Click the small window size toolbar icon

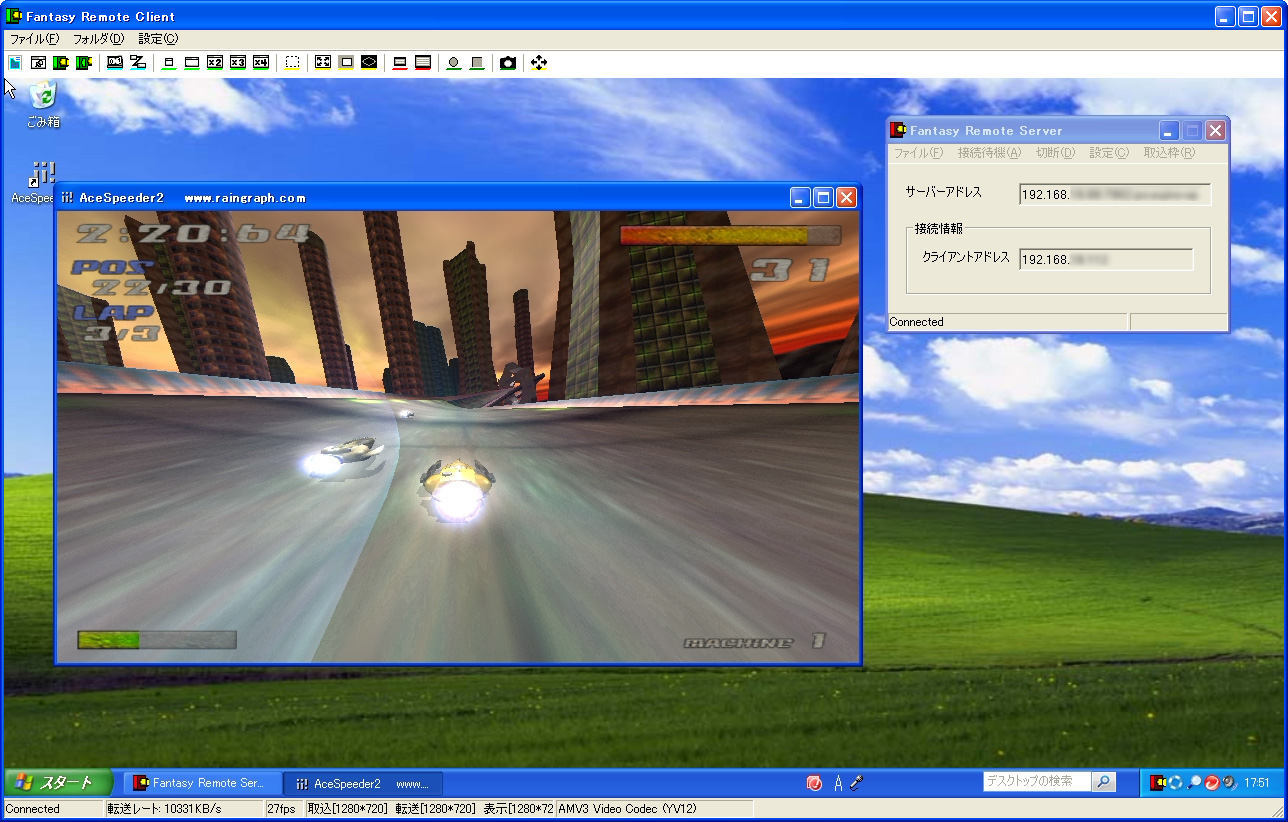(169, 63)
